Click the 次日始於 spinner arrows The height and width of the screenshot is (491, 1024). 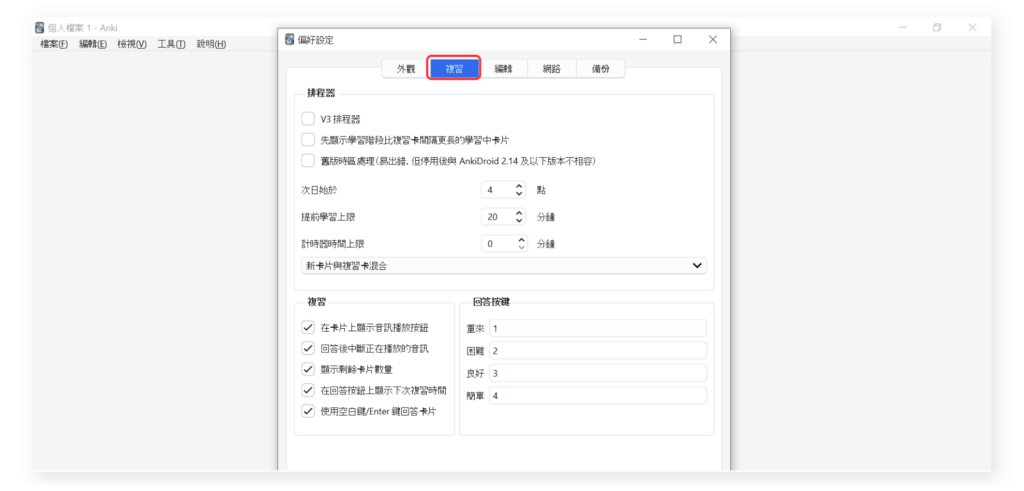tap(519, 189)
